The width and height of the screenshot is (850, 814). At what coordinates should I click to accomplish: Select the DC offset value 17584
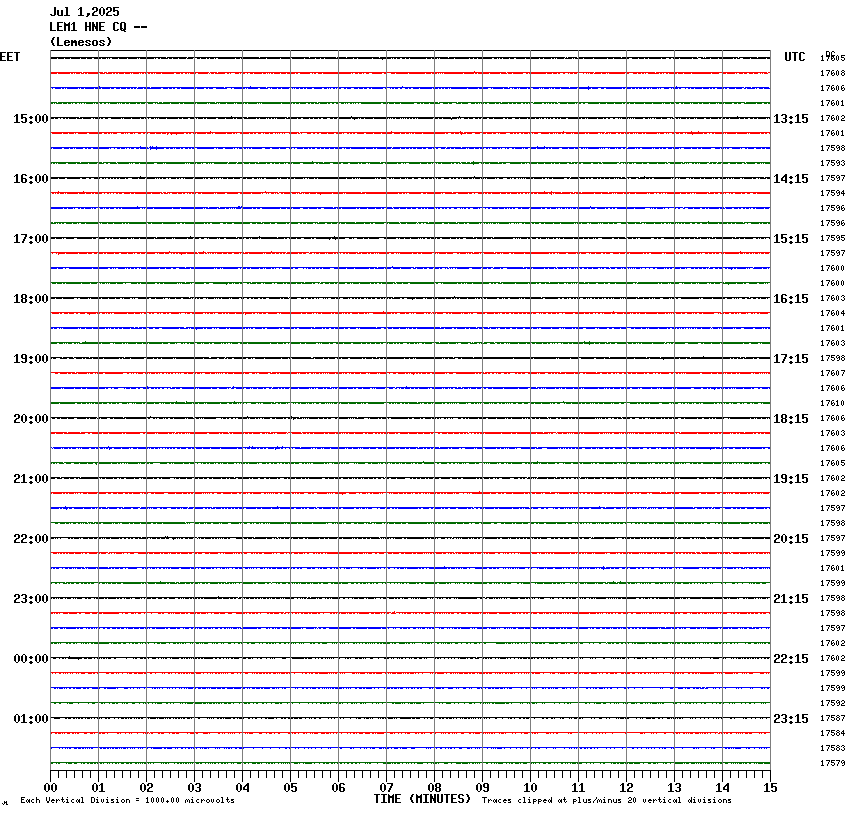pos(833,733)
